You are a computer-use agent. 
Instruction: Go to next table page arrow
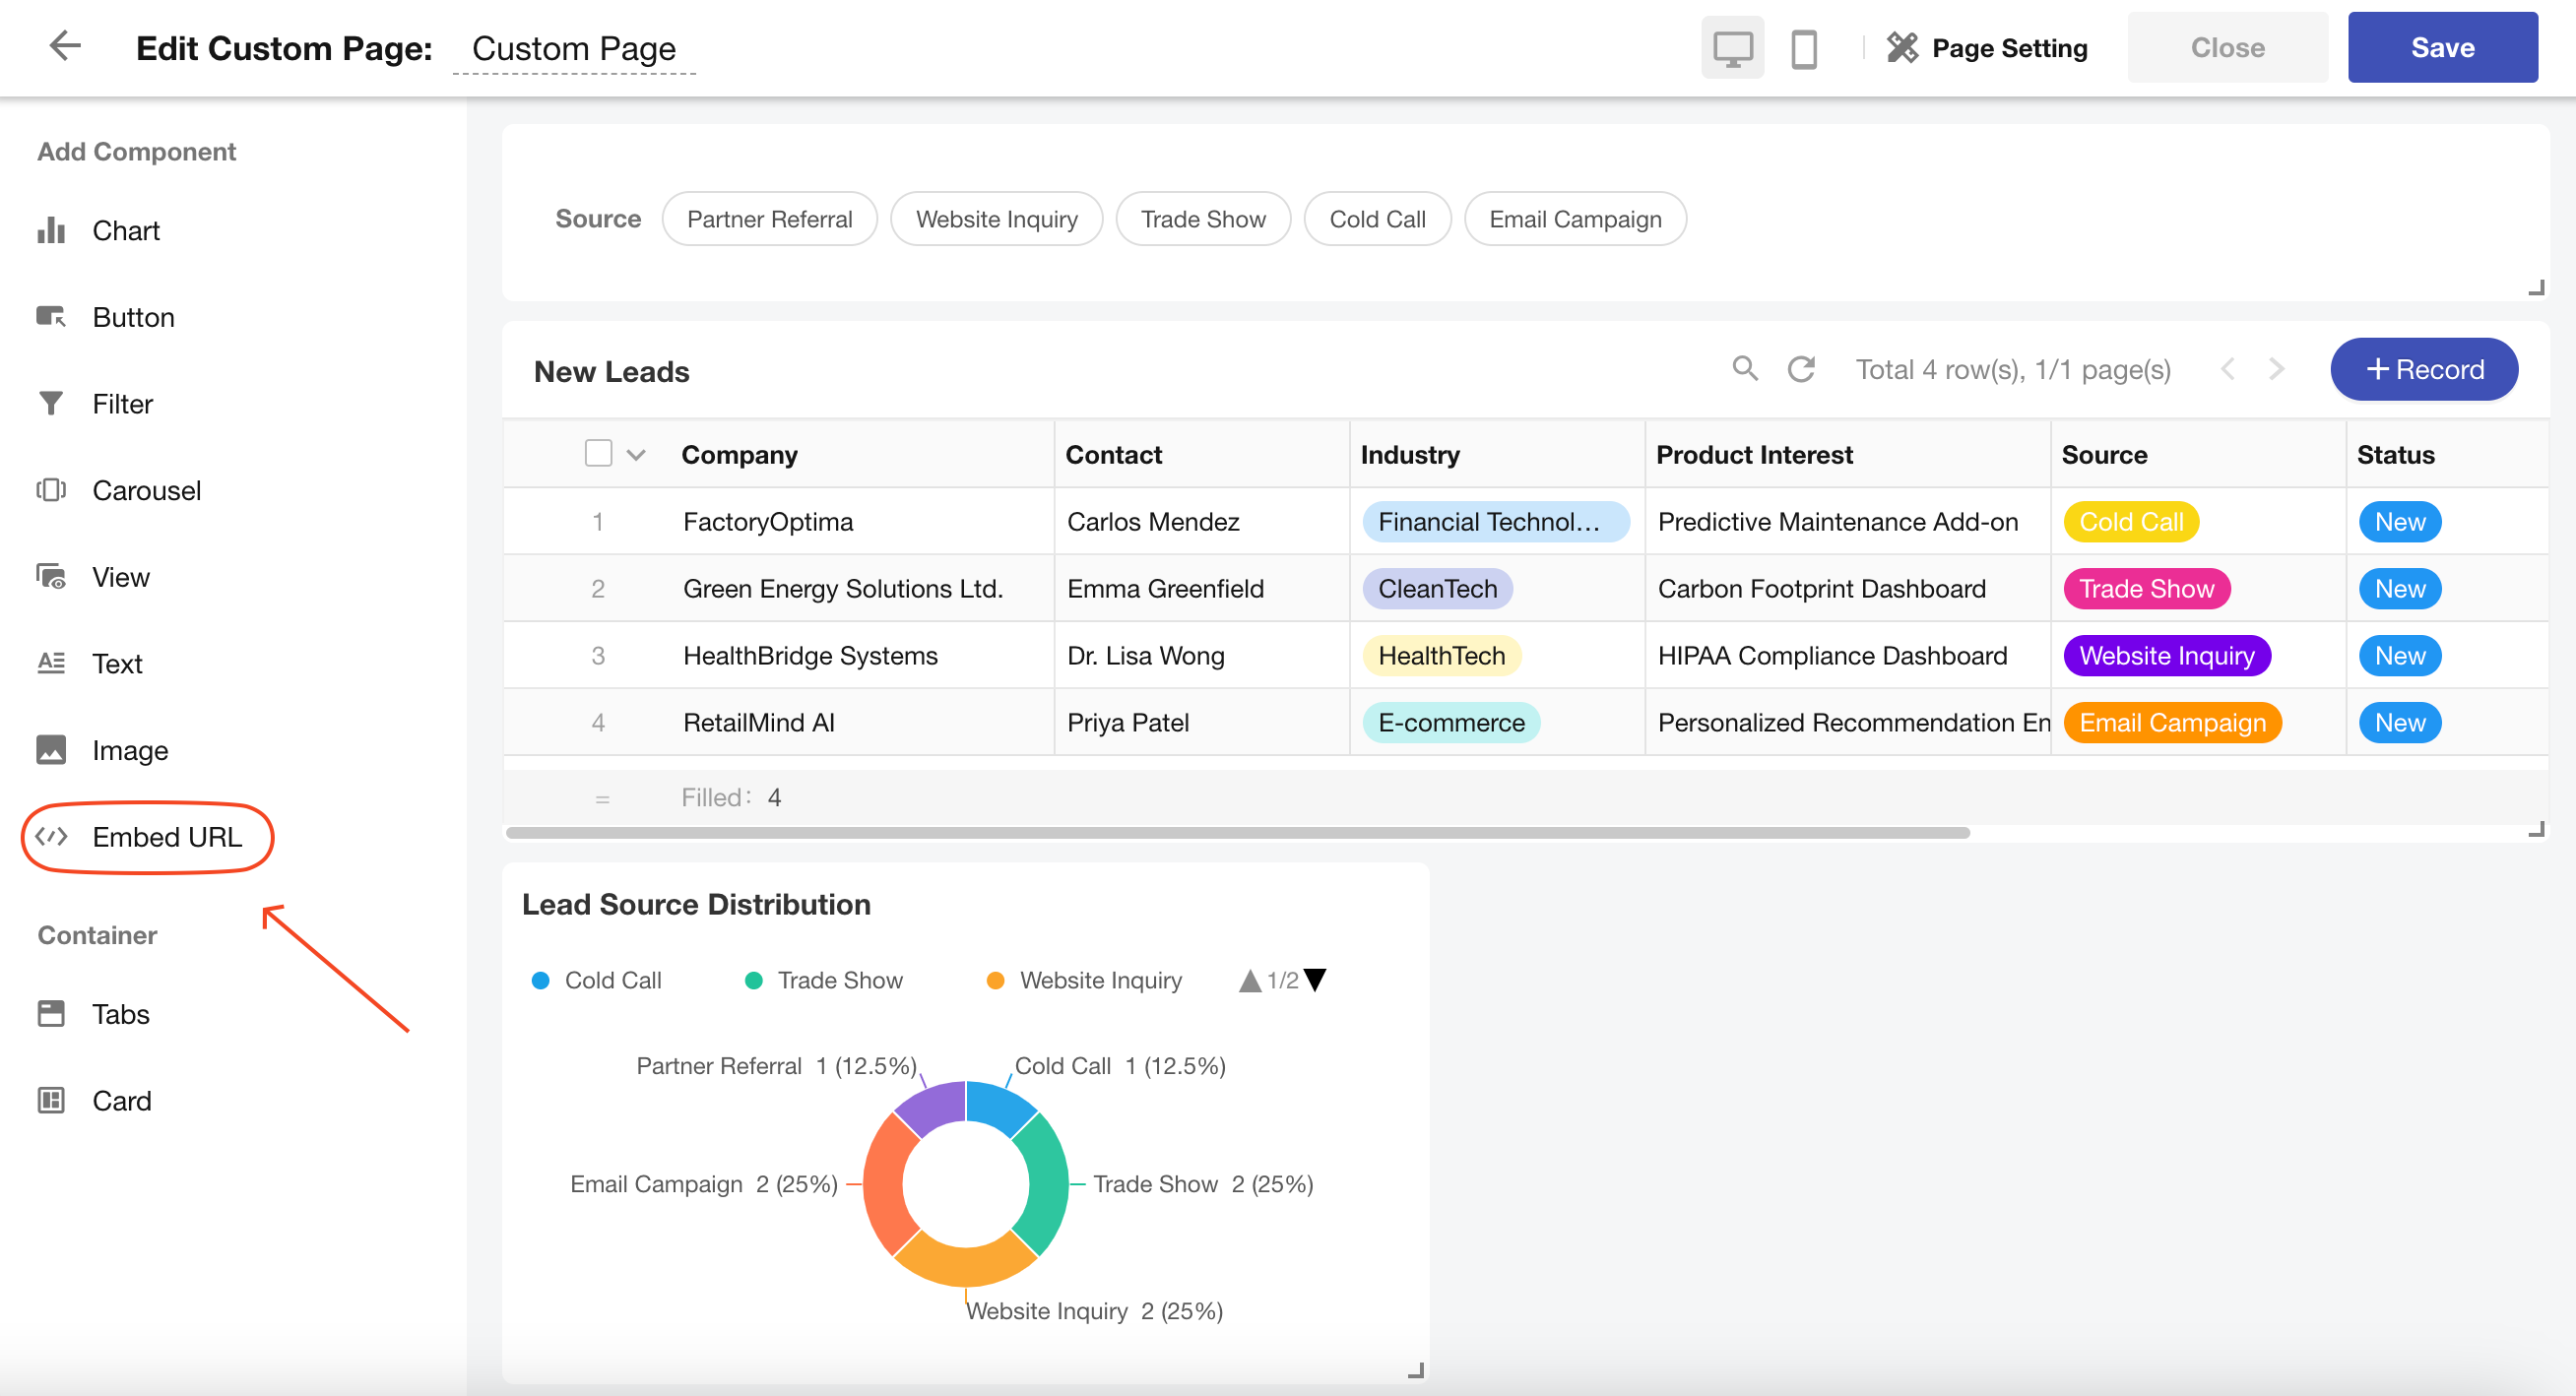coord(2277,369)
